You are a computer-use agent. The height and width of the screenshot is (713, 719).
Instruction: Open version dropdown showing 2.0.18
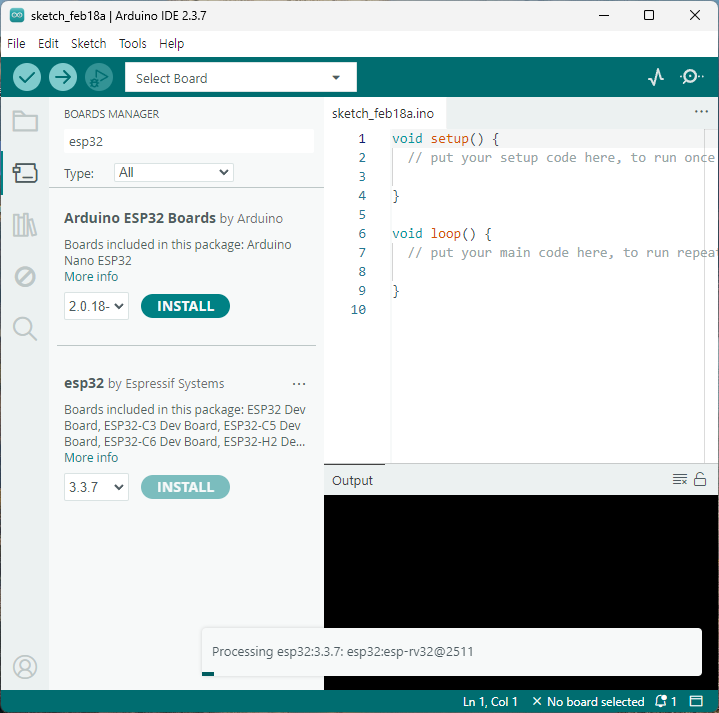pyautogui.click(x=96, y=306)
